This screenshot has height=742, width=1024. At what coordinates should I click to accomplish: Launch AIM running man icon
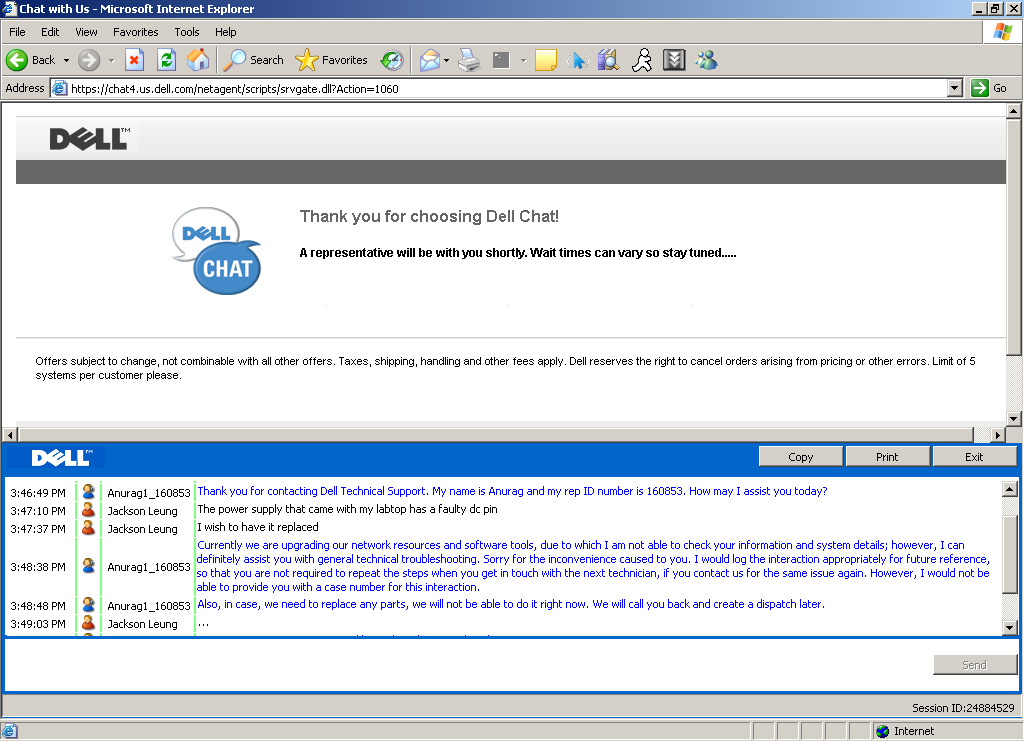pyautogui.click(x=642, y=60)
